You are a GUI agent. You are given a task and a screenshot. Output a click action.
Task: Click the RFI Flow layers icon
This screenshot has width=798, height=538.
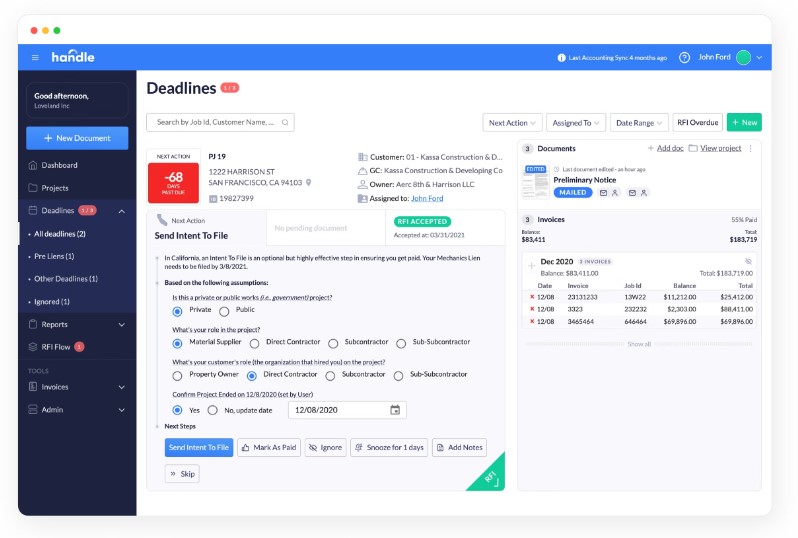(33, 347)
